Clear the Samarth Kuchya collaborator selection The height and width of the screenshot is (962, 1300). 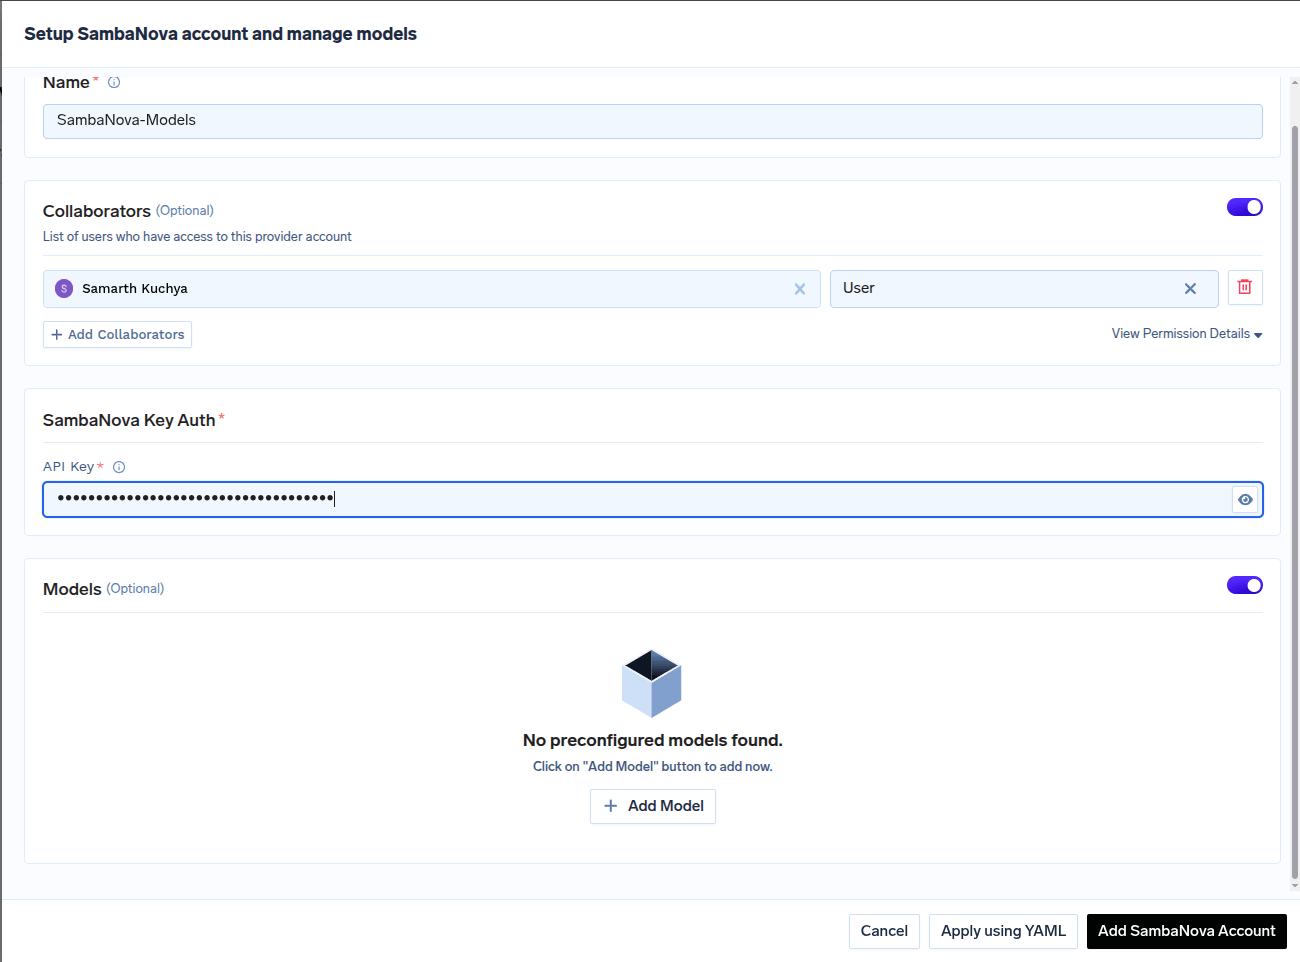tap(800, 289)
